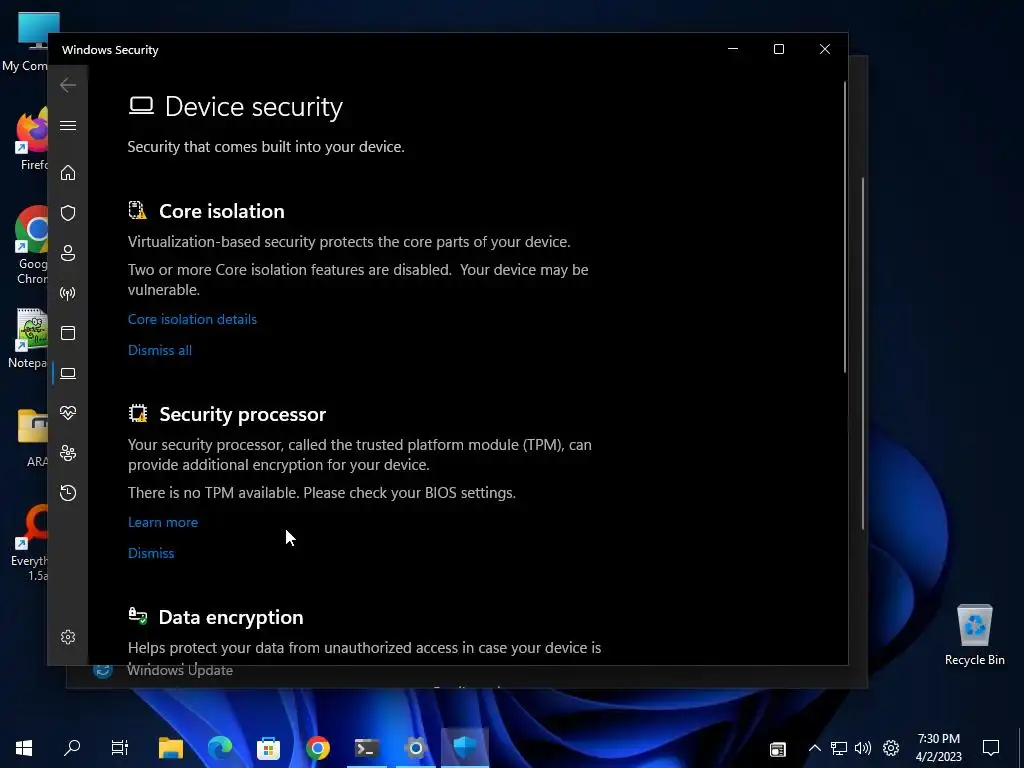Viewport: 1024px width, 768px height.
Task: Open the notification center icon
Action: [991, 747]
